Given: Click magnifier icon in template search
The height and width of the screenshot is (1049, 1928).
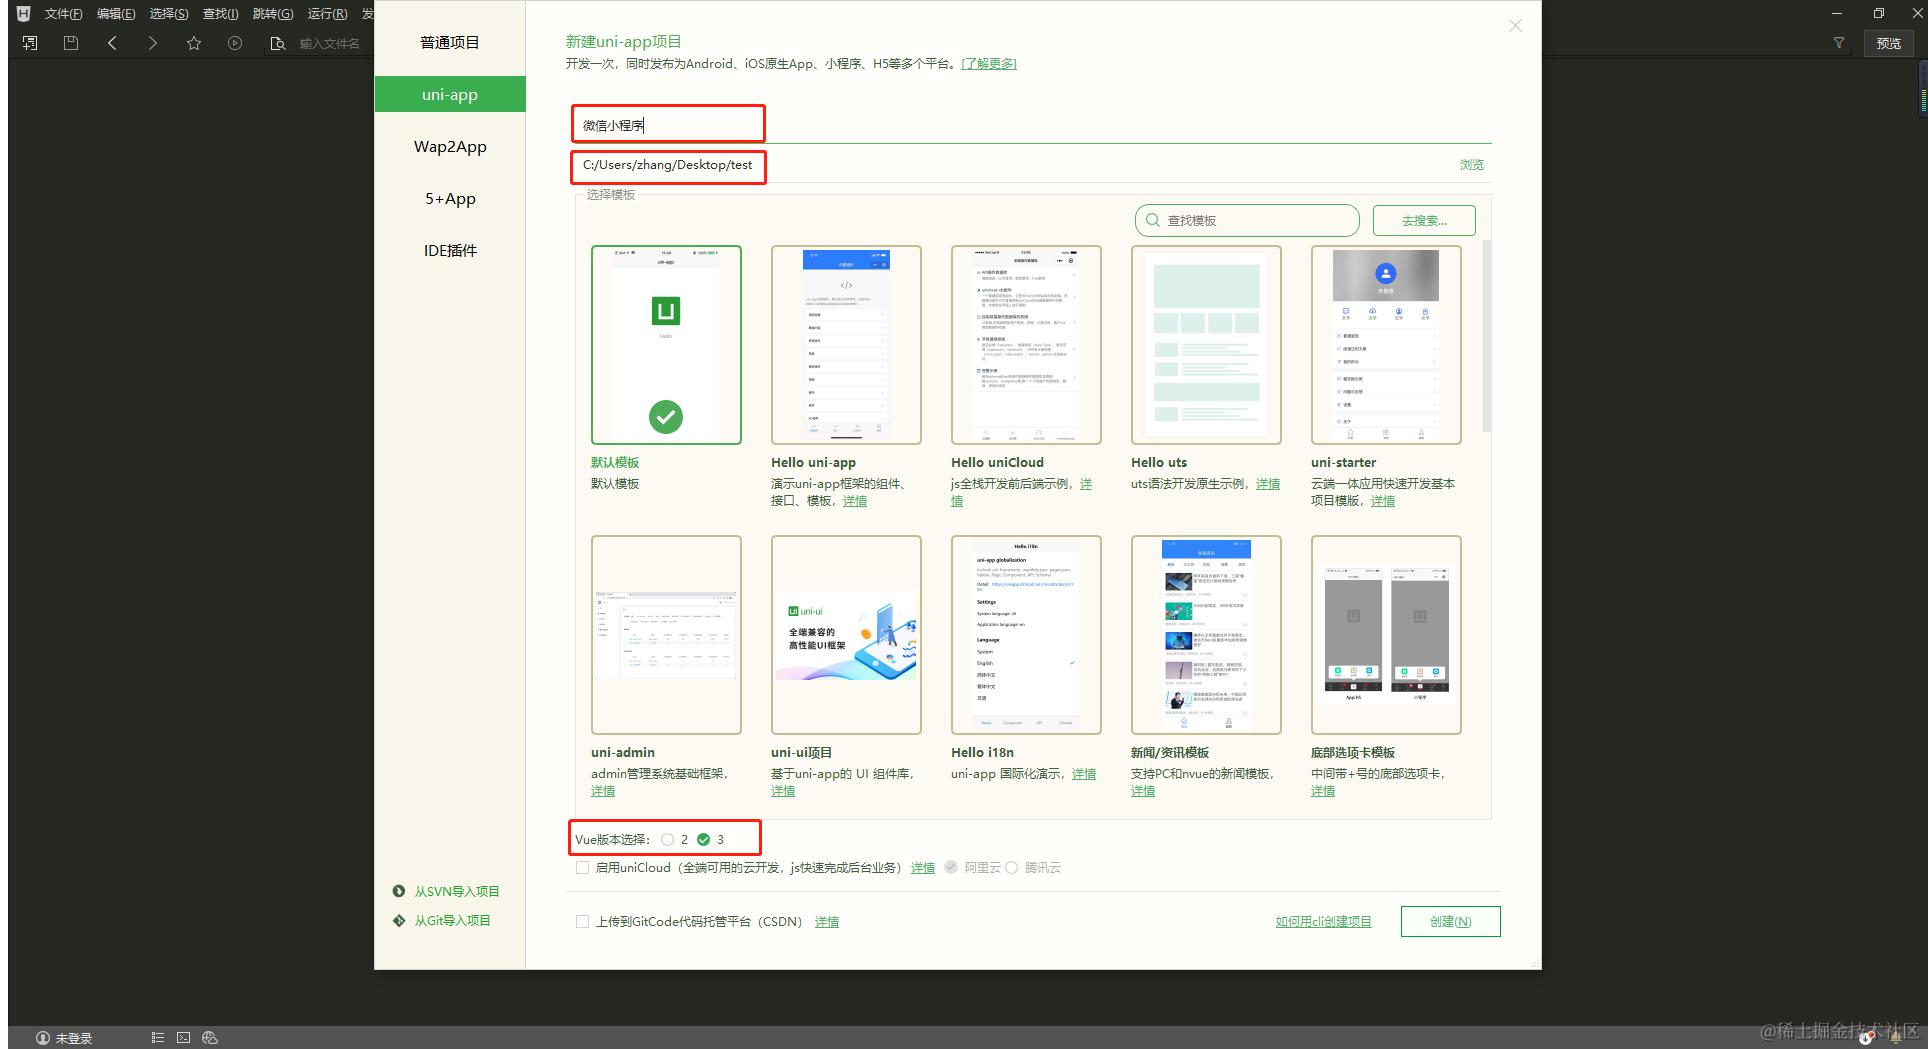Looking at the screenshot, I should [1153, 220].
